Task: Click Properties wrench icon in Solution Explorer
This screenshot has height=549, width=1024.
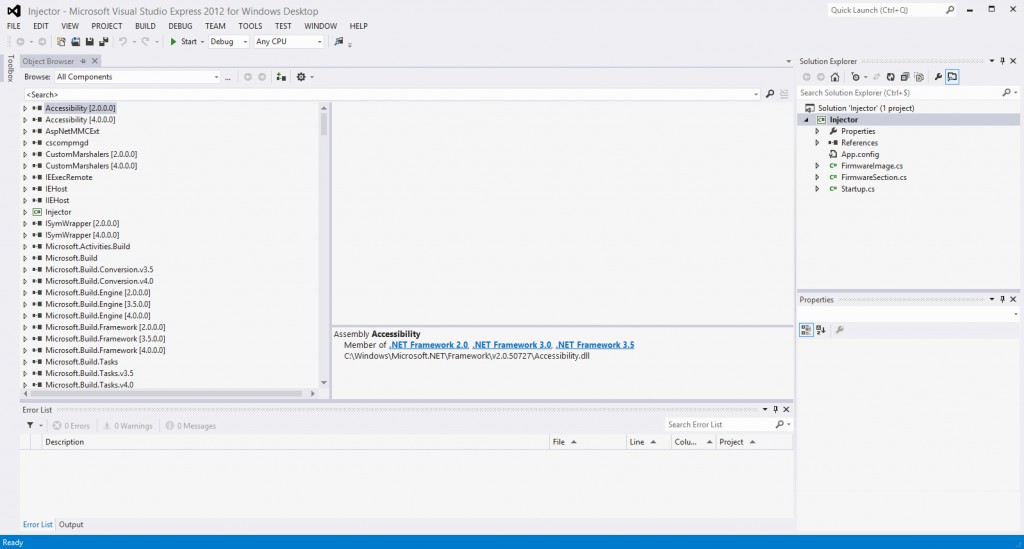Action: click(x=938, y=77)
